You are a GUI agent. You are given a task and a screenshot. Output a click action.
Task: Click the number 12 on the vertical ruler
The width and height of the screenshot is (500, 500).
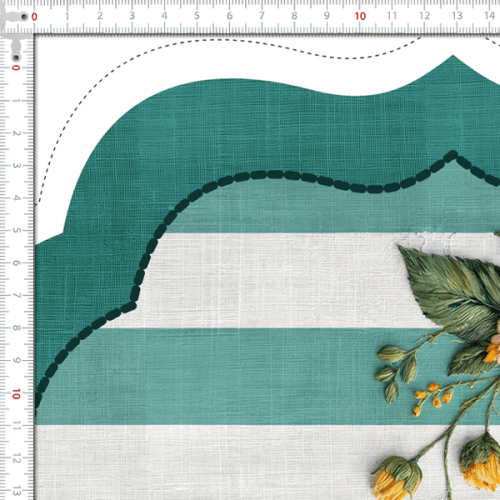16,459
